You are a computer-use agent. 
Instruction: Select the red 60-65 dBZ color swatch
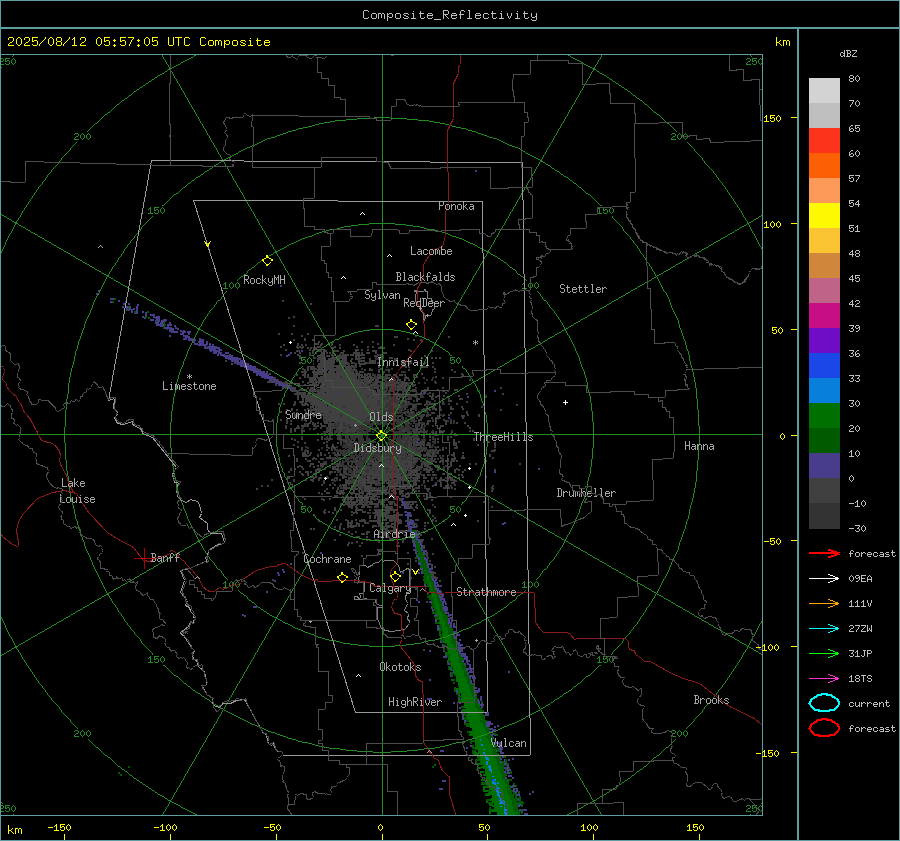(x=824, y=141)
